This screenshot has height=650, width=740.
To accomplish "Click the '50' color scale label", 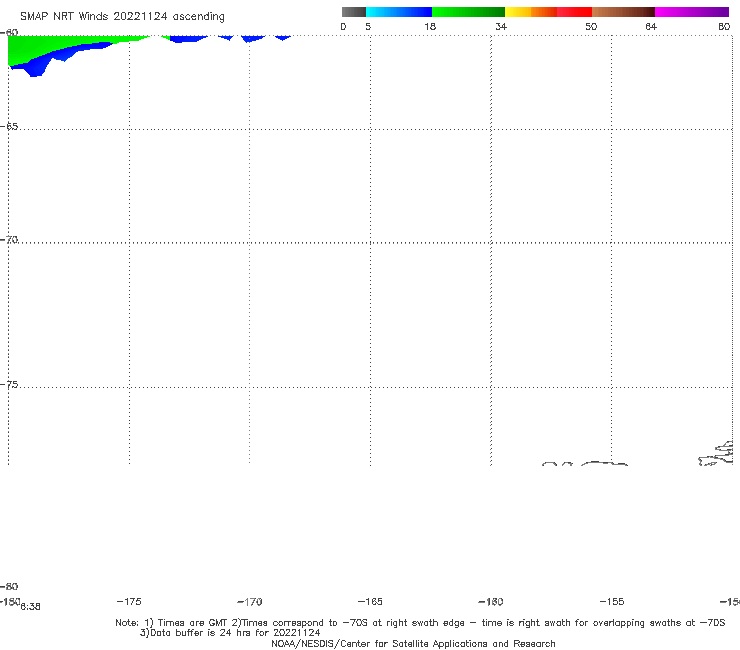I will [x=591, y=26].
